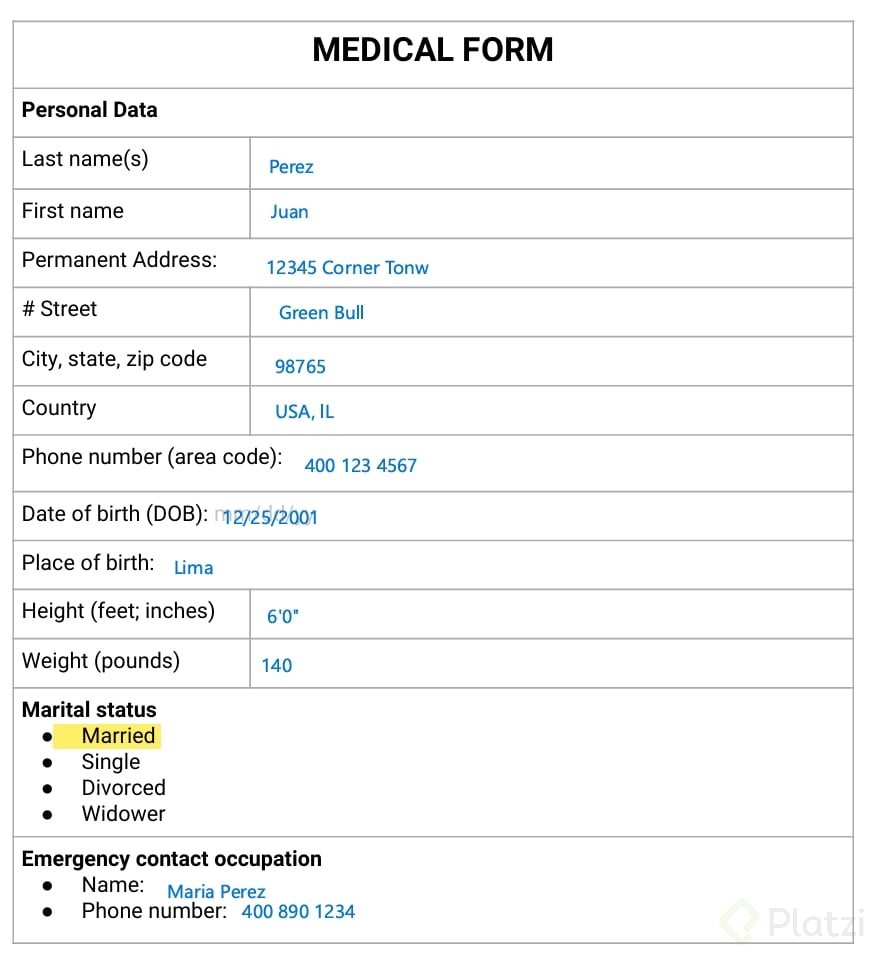Viewport: 873px width, 956px height.
Task: Click the Country field showing USA, IL
Action: coord(304,412)
